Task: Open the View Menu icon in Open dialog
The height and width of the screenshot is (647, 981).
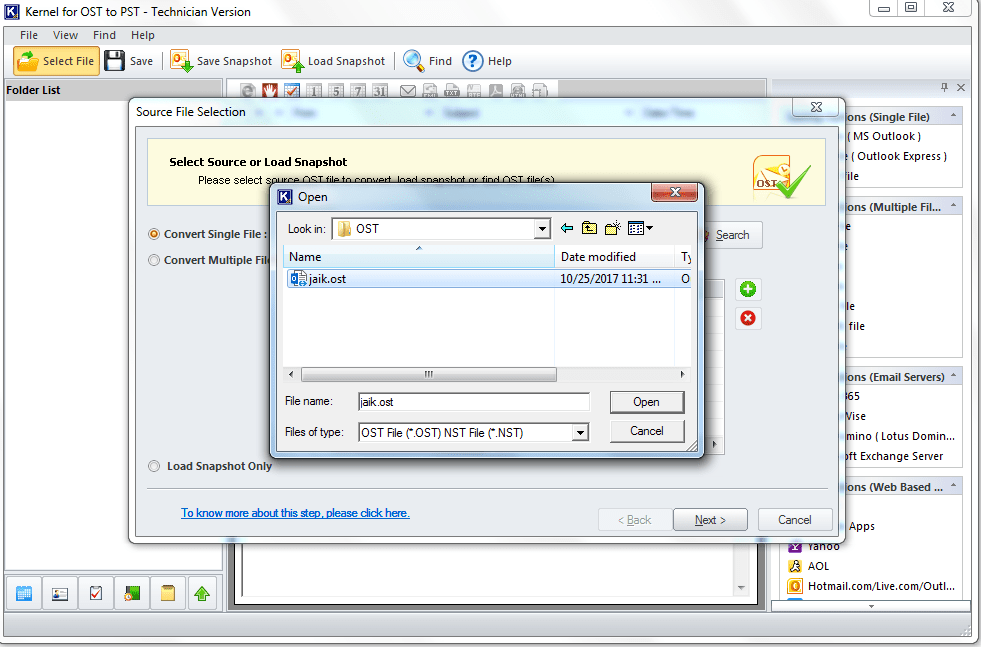Action: pyautogui.click(x=640, y=228)
